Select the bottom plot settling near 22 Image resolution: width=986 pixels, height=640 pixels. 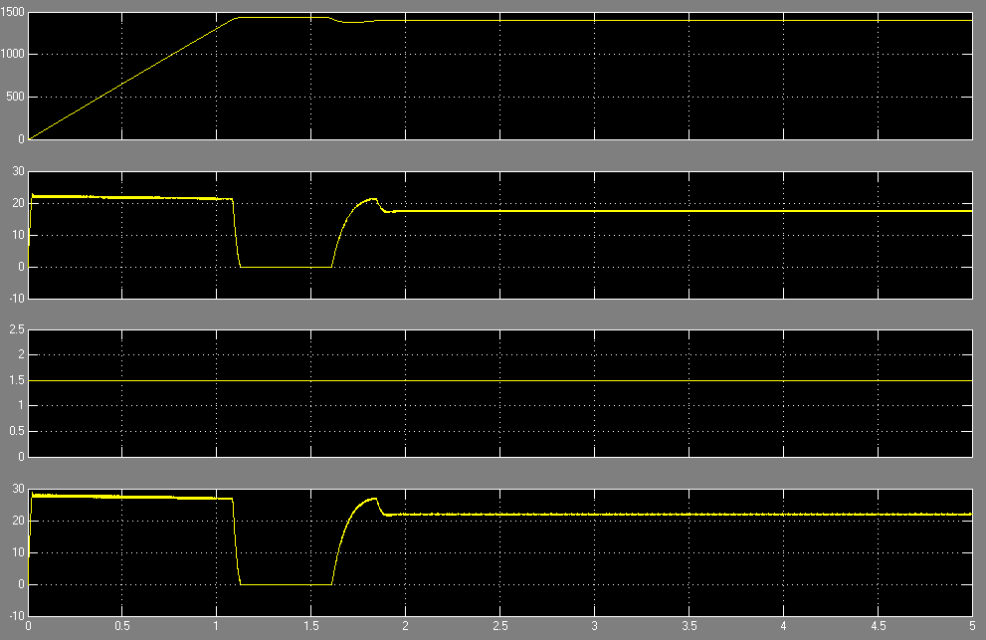[500, 552]
